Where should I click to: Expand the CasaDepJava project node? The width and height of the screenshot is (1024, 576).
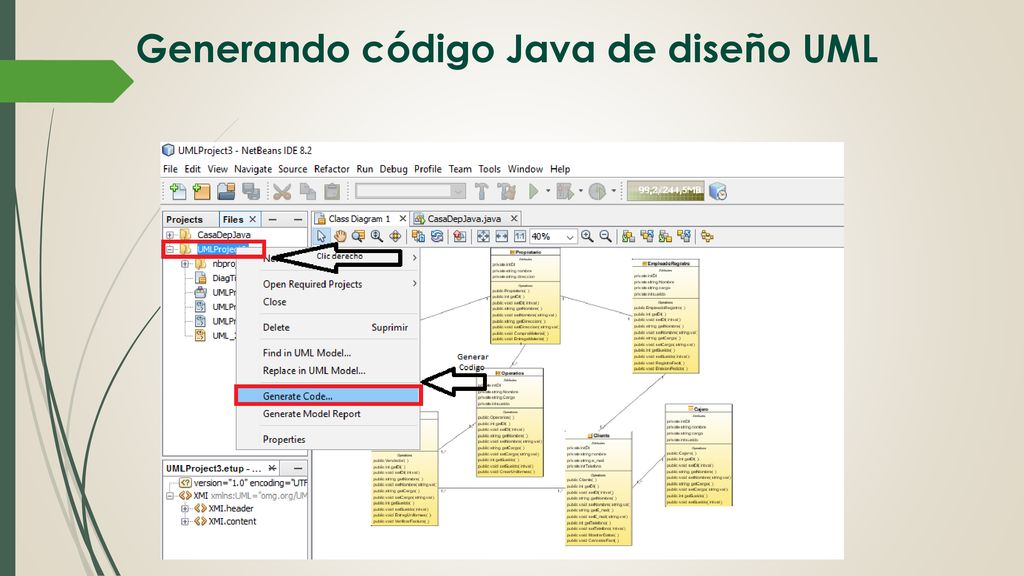[x=170, y=234]
